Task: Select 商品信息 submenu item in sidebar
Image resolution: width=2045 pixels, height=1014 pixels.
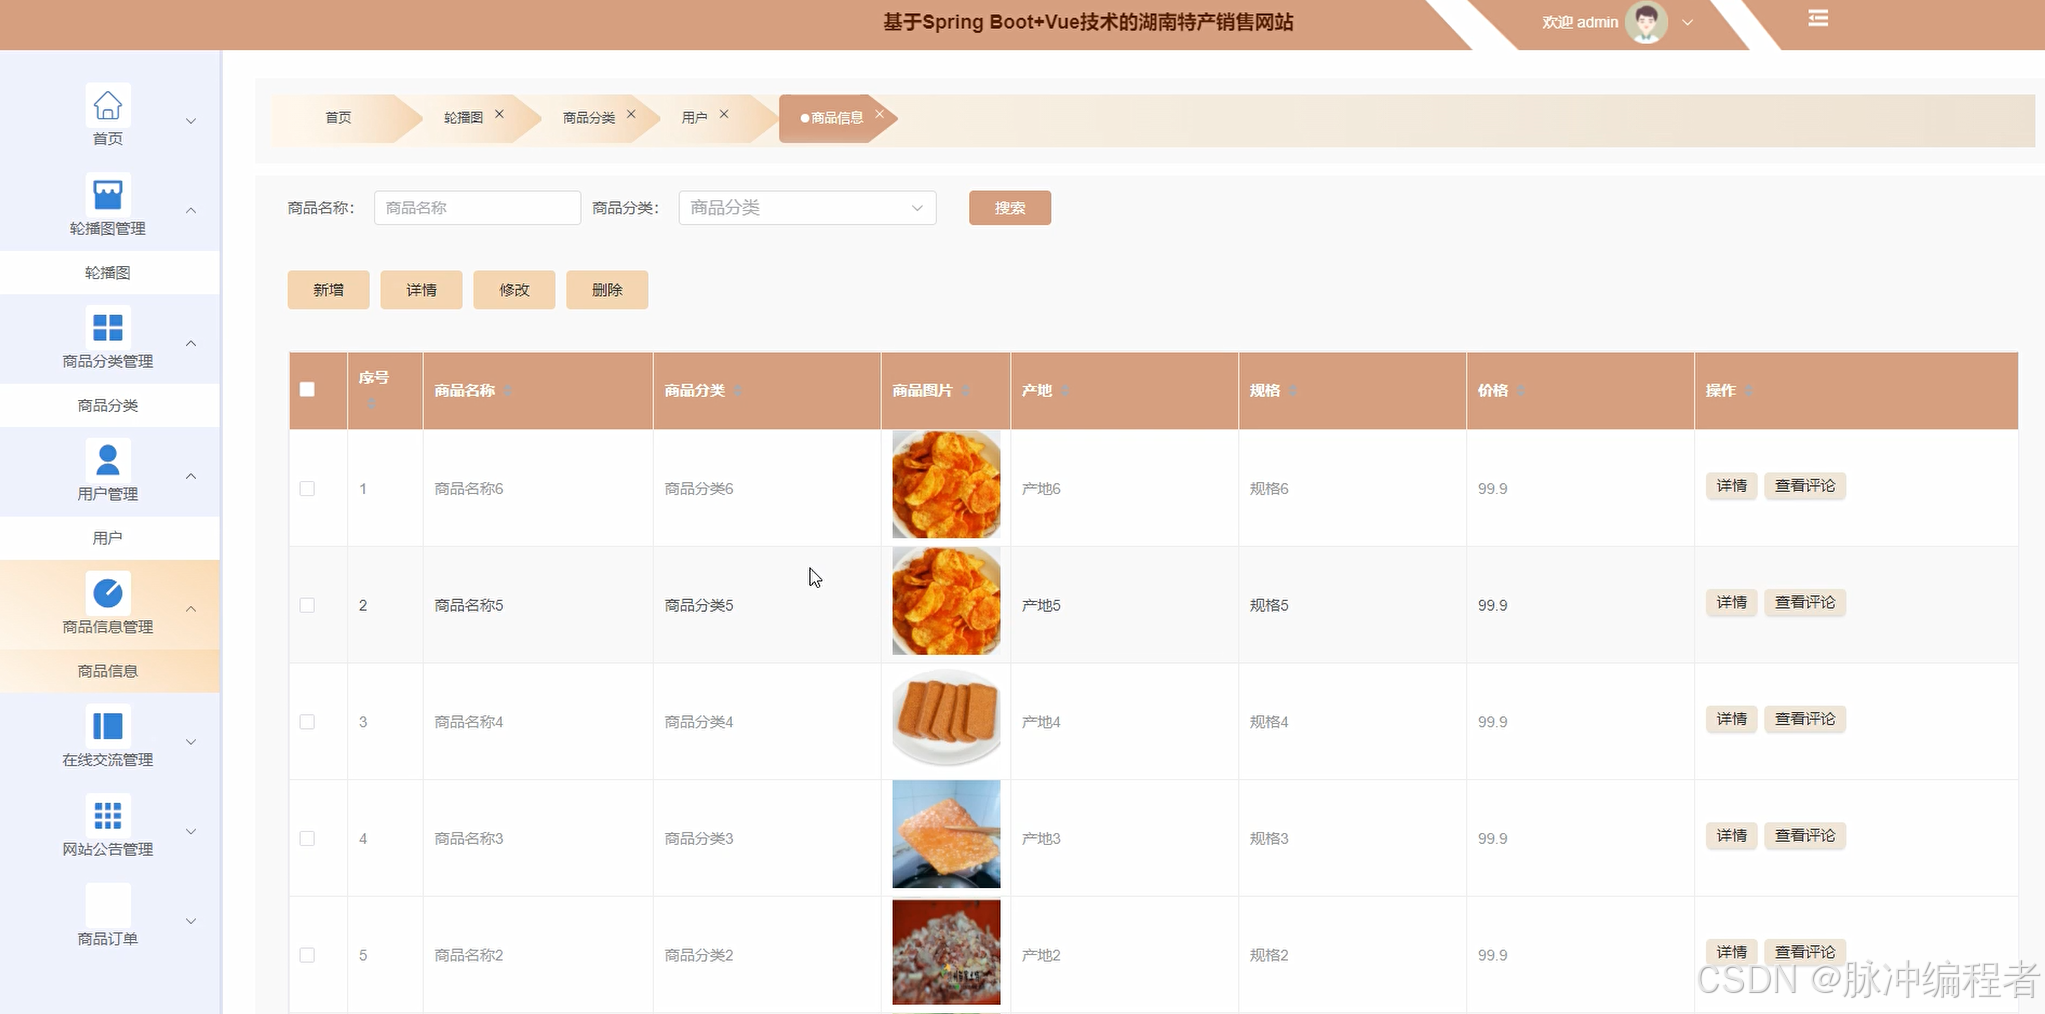Action: (x=109, y=671)
